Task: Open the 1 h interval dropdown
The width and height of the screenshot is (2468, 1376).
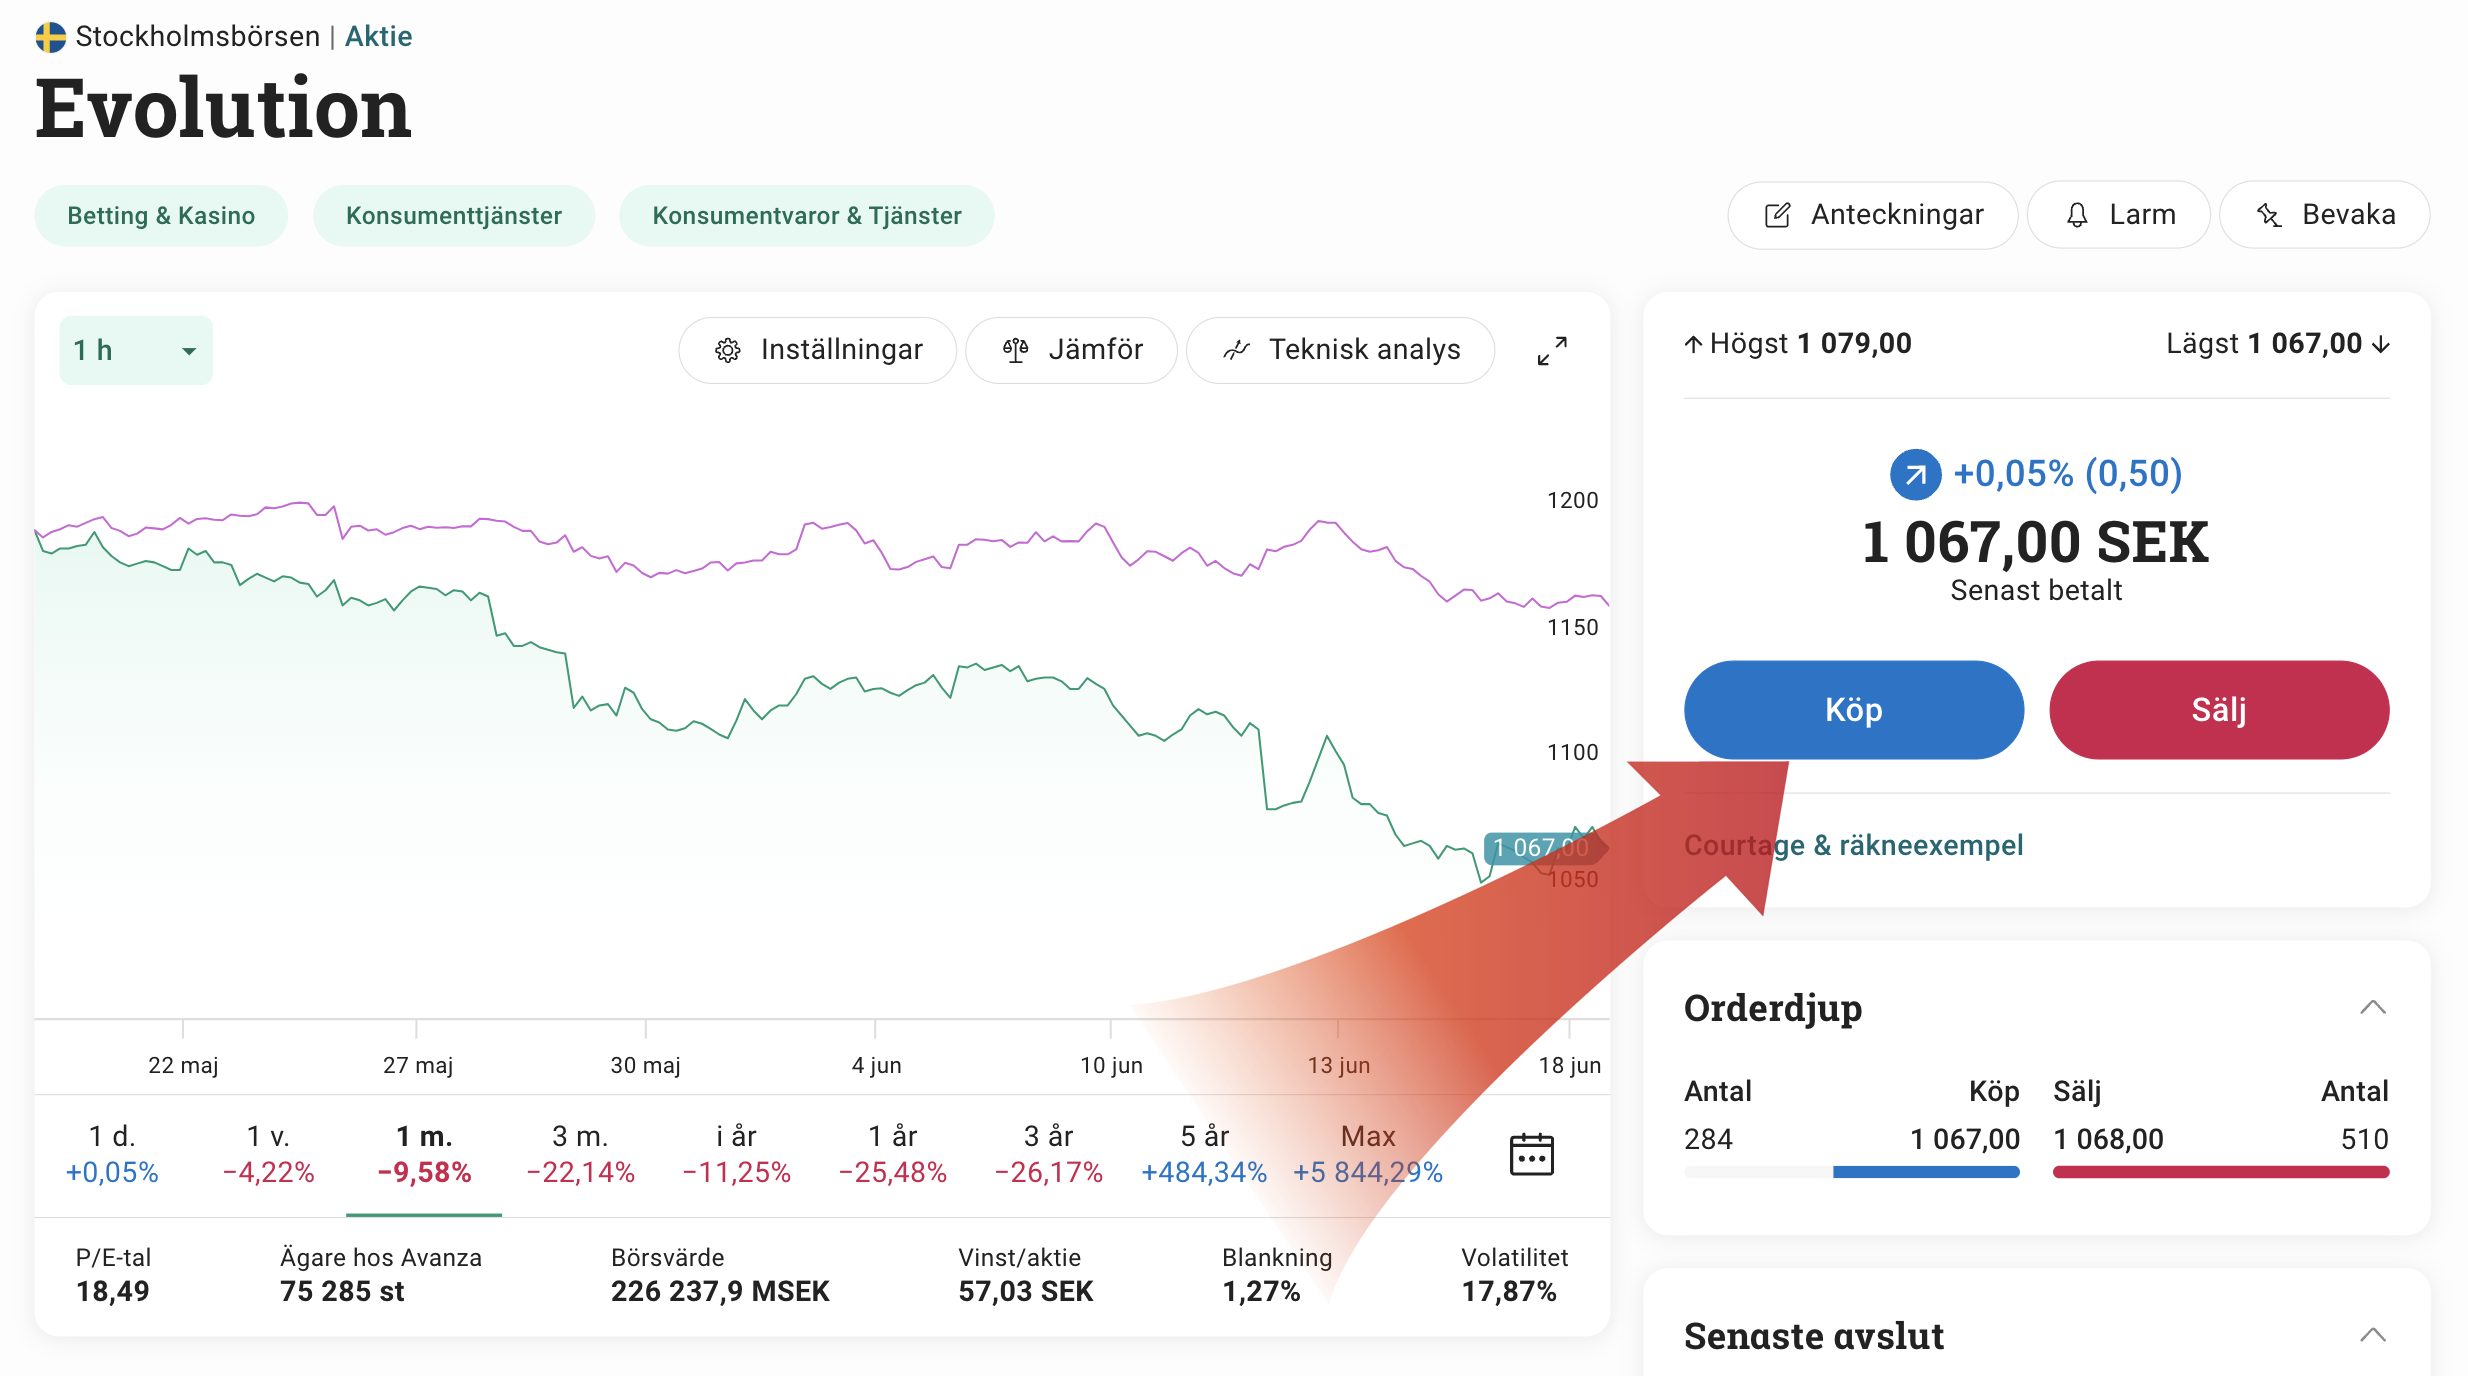Action: [x=136, y=350]
